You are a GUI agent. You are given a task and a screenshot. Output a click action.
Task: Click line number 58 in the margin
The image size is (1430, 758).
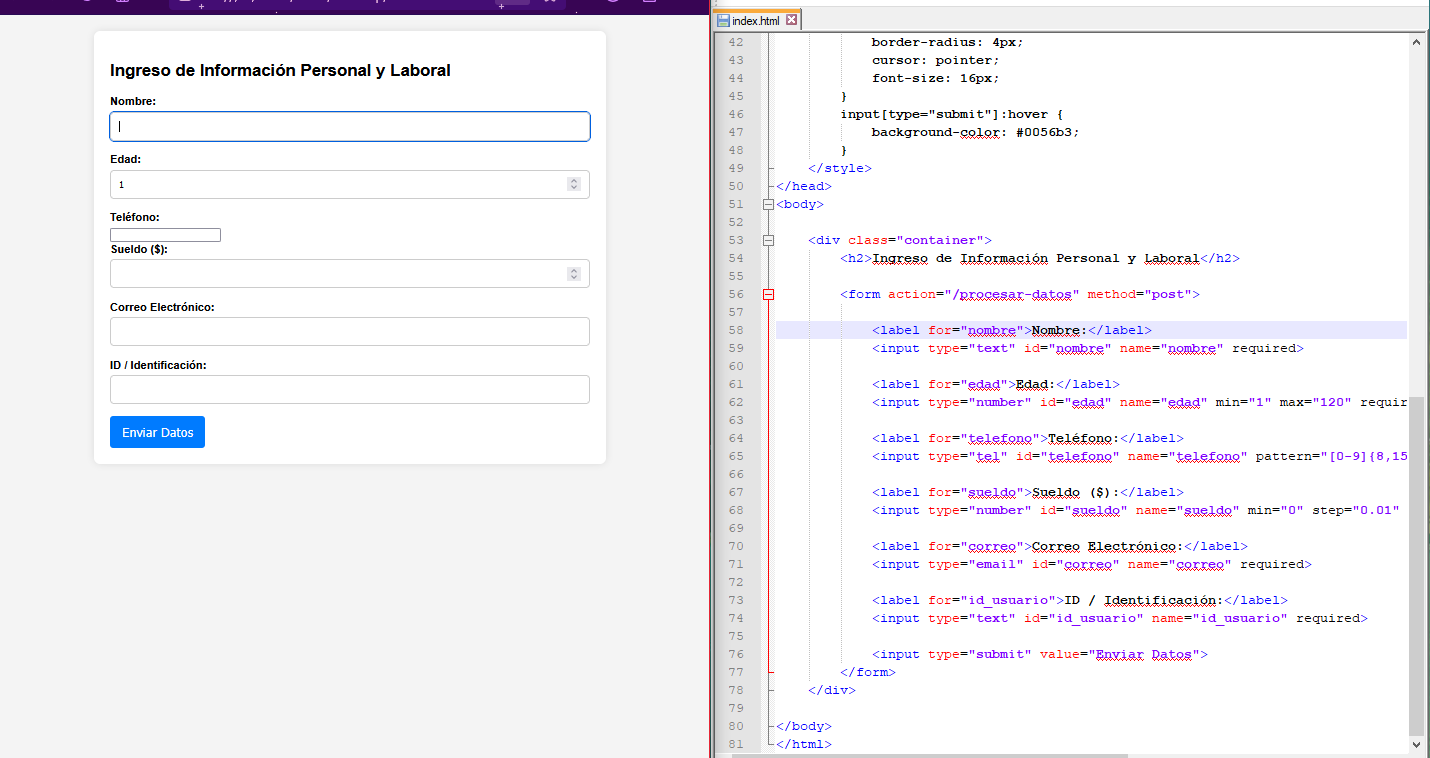pyautogui.click(x=736, y=330)
